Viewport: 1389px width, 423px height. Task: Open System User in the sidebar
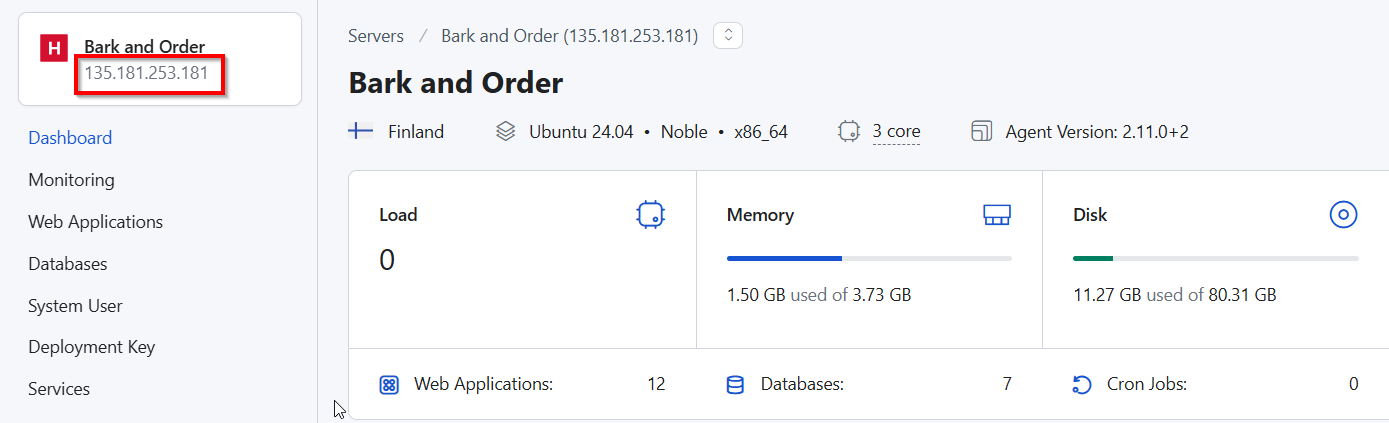pos(75,306)
